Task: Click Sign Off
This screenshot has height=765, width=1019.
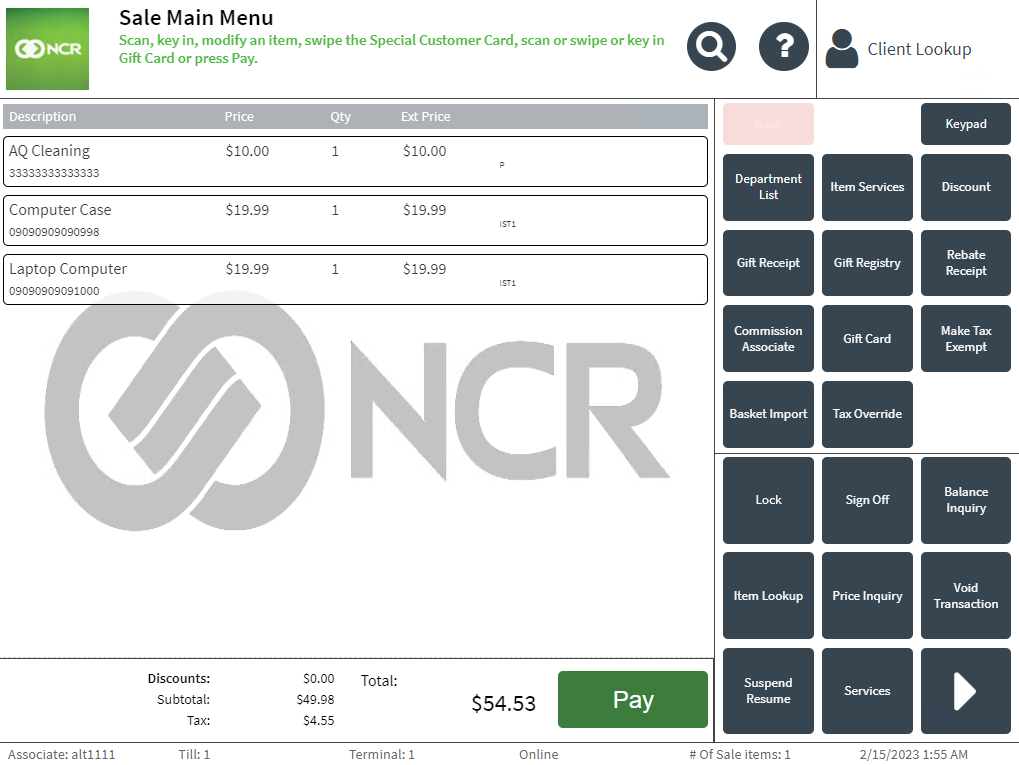Action: 867,500
